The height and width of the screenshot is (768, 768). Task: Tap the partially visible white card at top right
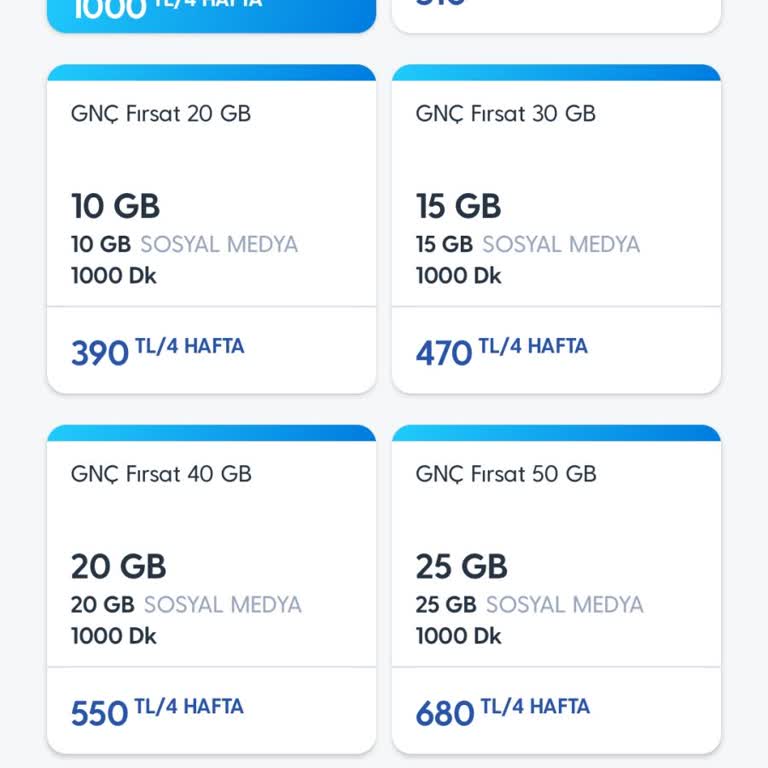click(x=556, y=12)
